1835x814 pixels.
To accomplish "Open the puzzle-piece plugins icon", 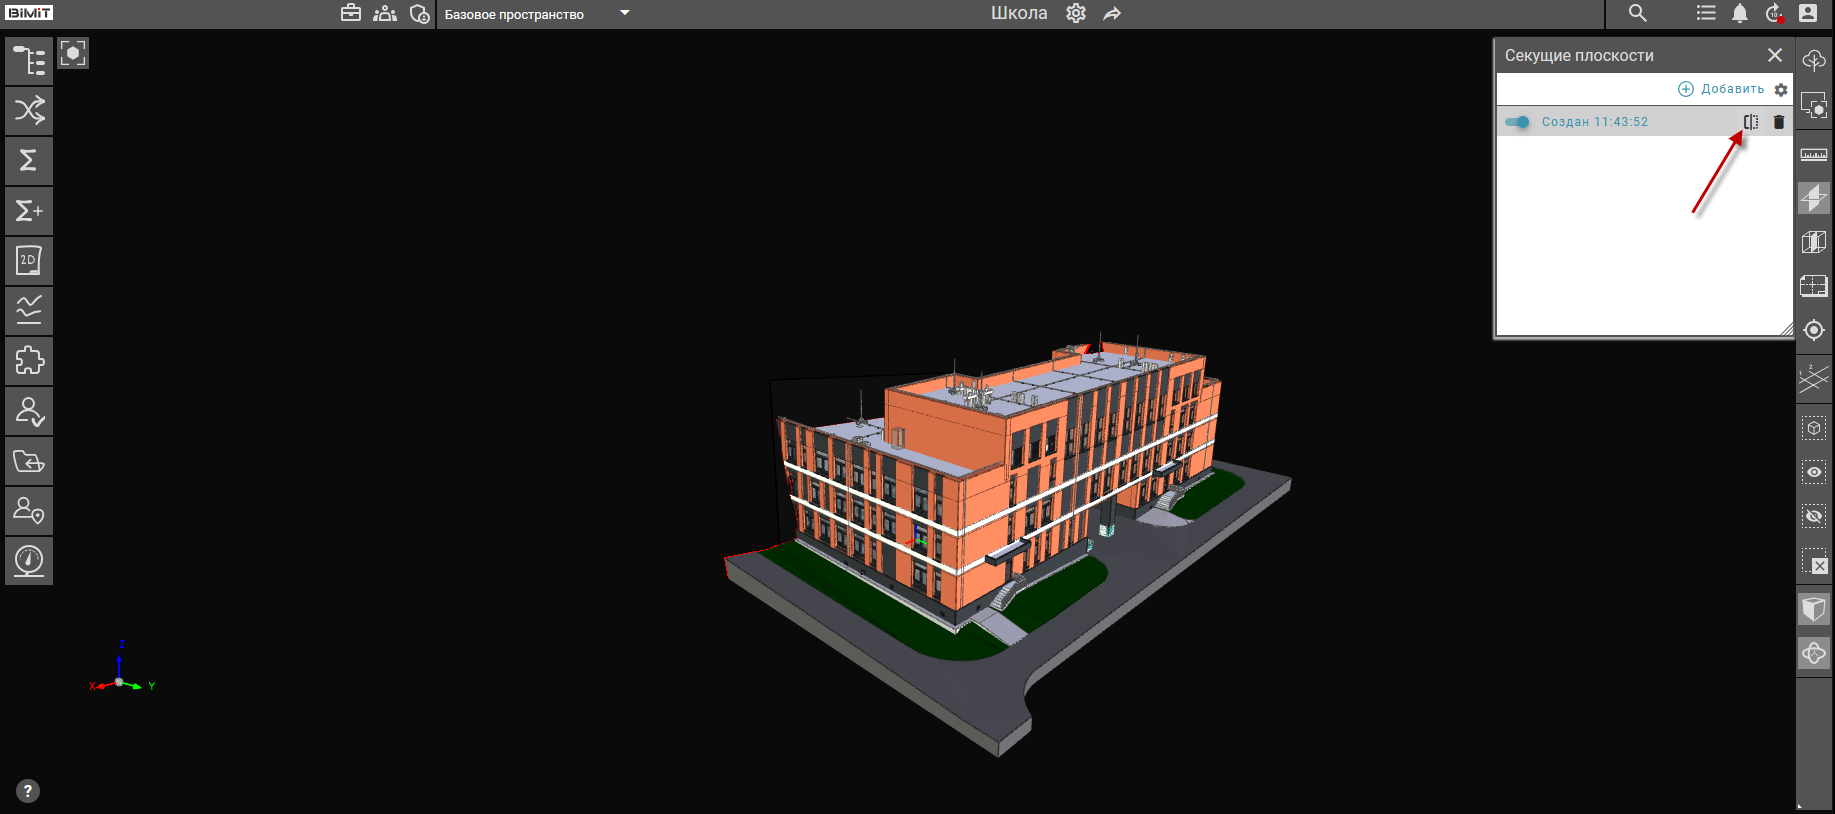I will (29, 361).
